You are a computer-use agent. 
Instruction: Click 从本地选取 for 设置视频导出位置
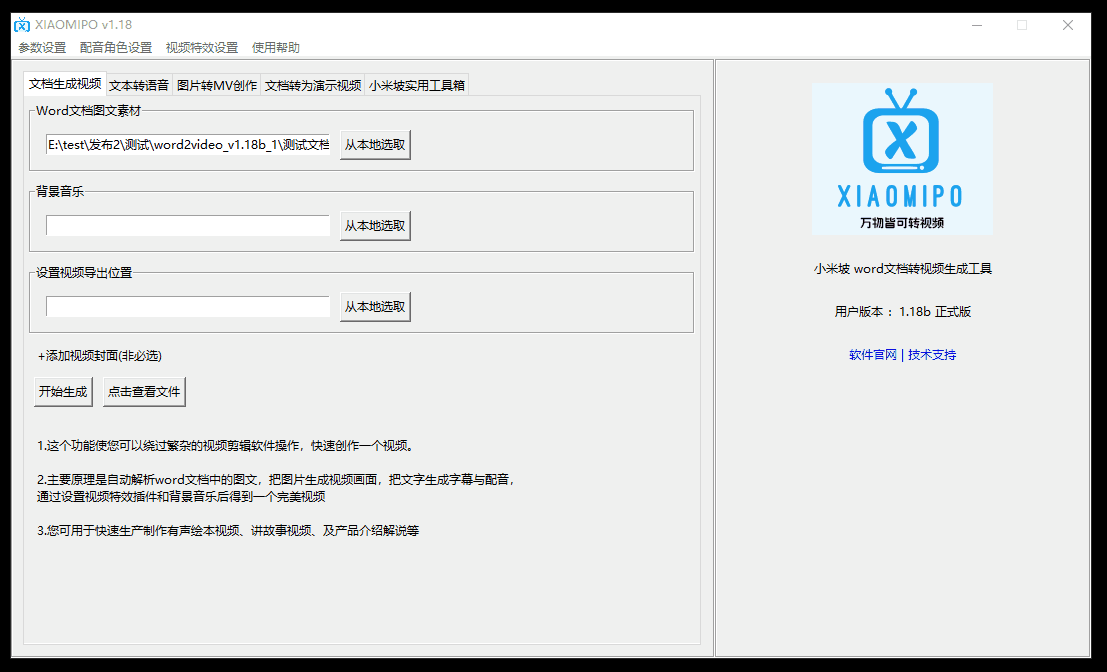click(x=375, y=307)
